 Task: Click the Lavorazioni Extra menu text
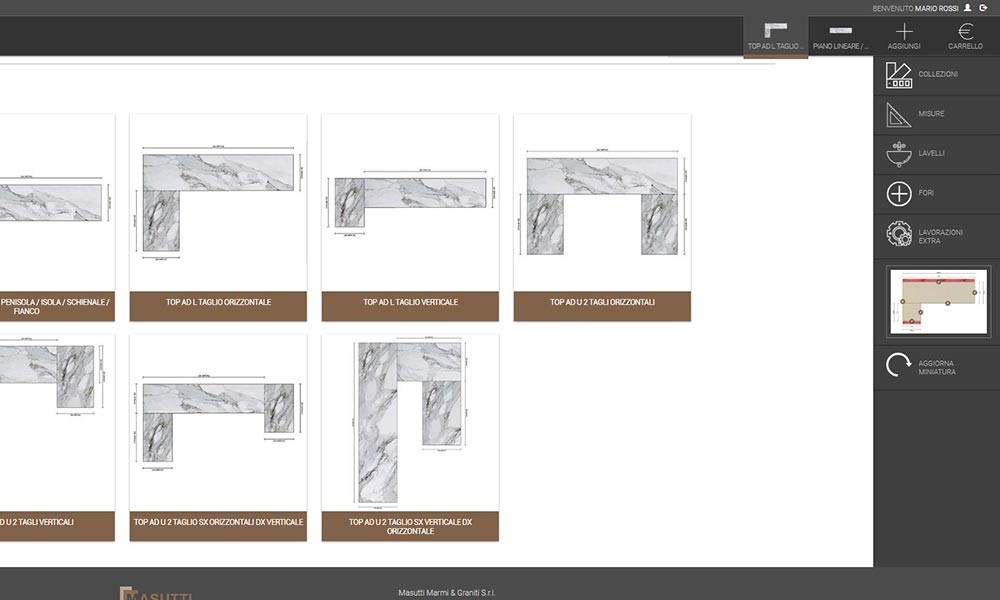coord(940,237)
